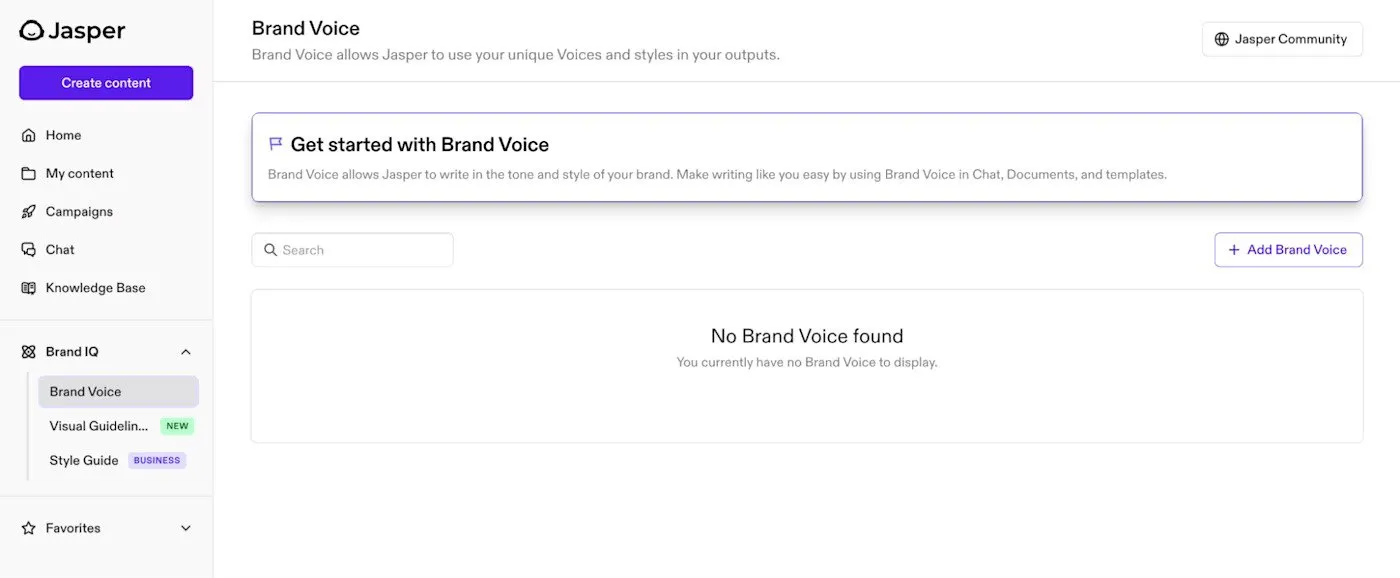Select the Knowledge Base icon
Image resolution: width=1400 pixels, height=578 pixels.
click(x=29, y=287)
